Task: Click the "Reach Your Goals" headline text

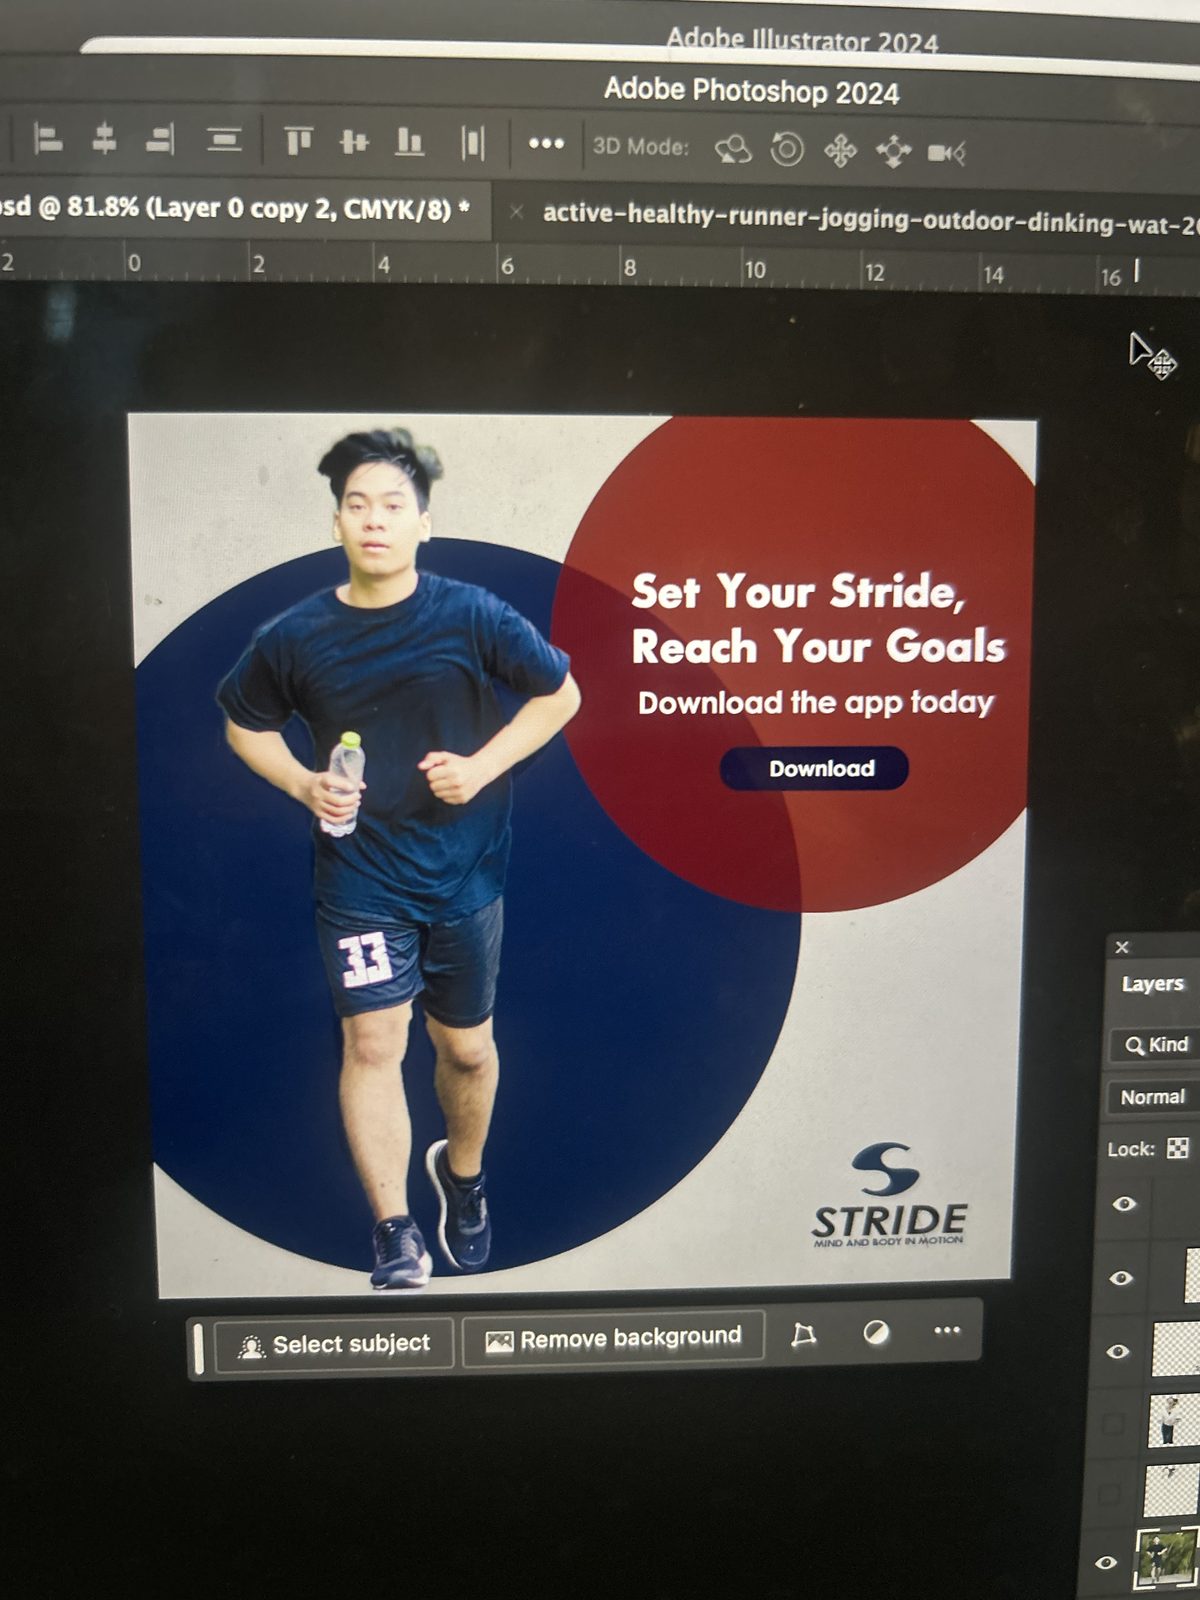Action: coord(818,646)
